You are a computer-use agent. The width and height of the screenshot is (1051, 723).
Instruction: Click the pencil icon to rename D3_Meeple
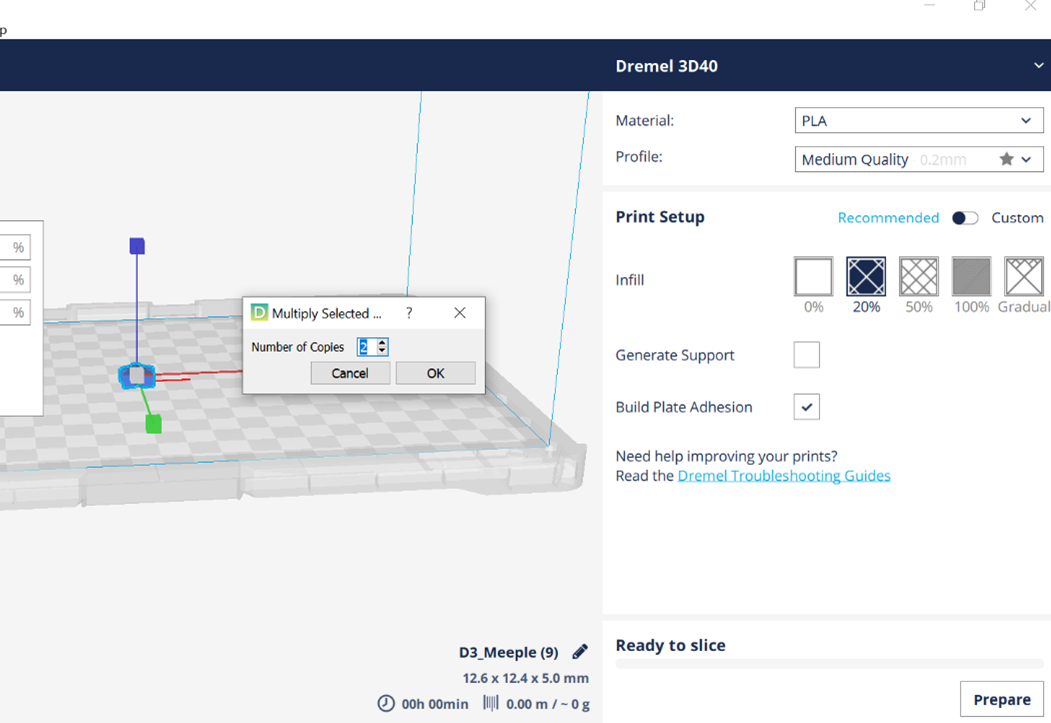click(580, 651)
